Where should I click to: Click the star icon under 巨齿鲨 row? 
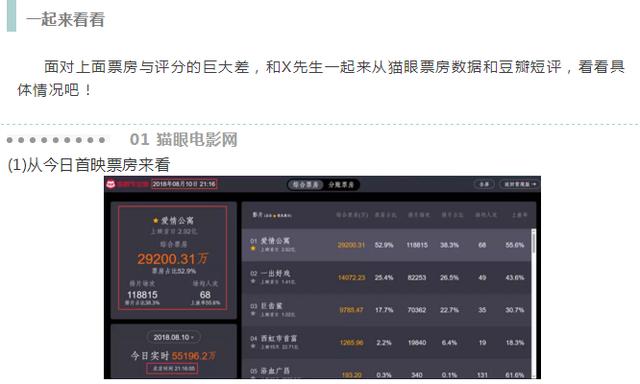[253, 314]
